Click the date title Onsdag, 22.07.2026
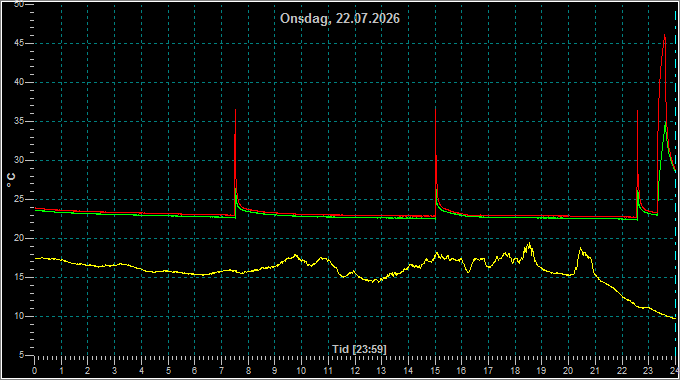Screen dimensions: 680x380 pyautogui.click(x=340, y=19)
